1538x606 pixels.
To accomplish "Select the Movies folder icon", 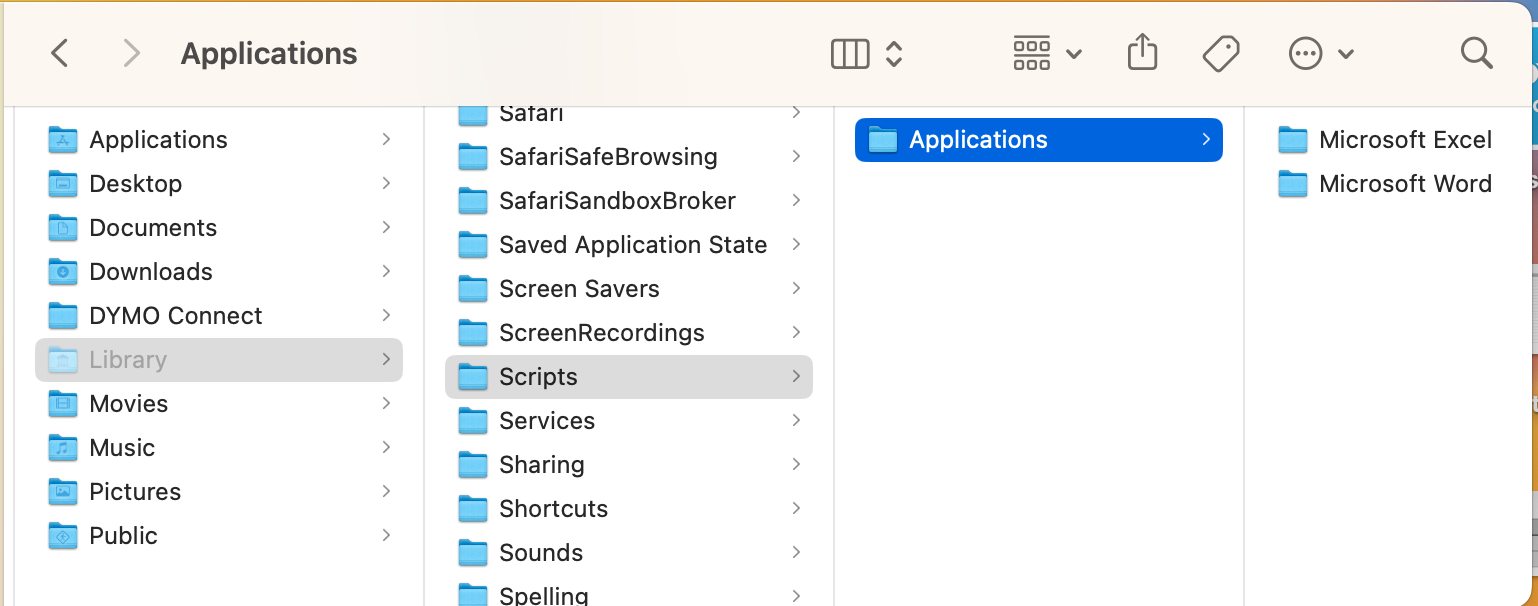I will click(x=63, y=404).
